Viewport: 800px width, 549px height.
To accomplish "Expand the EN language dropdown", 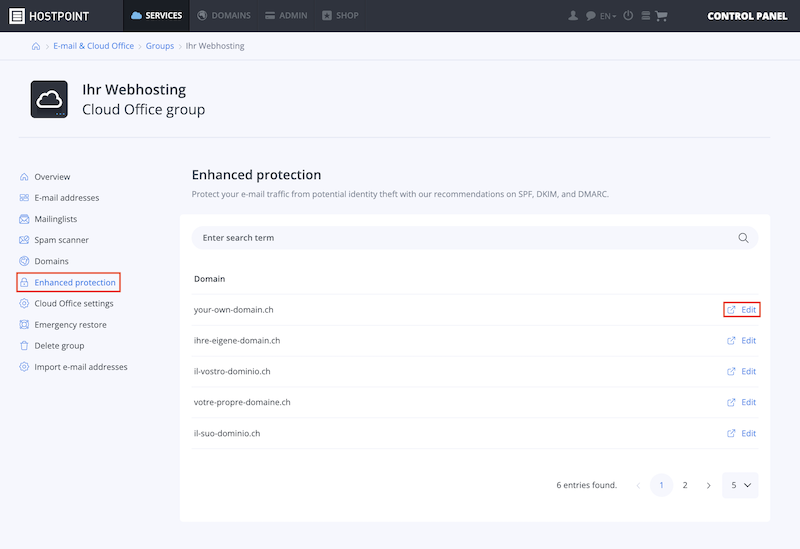I will pos(608,16).
